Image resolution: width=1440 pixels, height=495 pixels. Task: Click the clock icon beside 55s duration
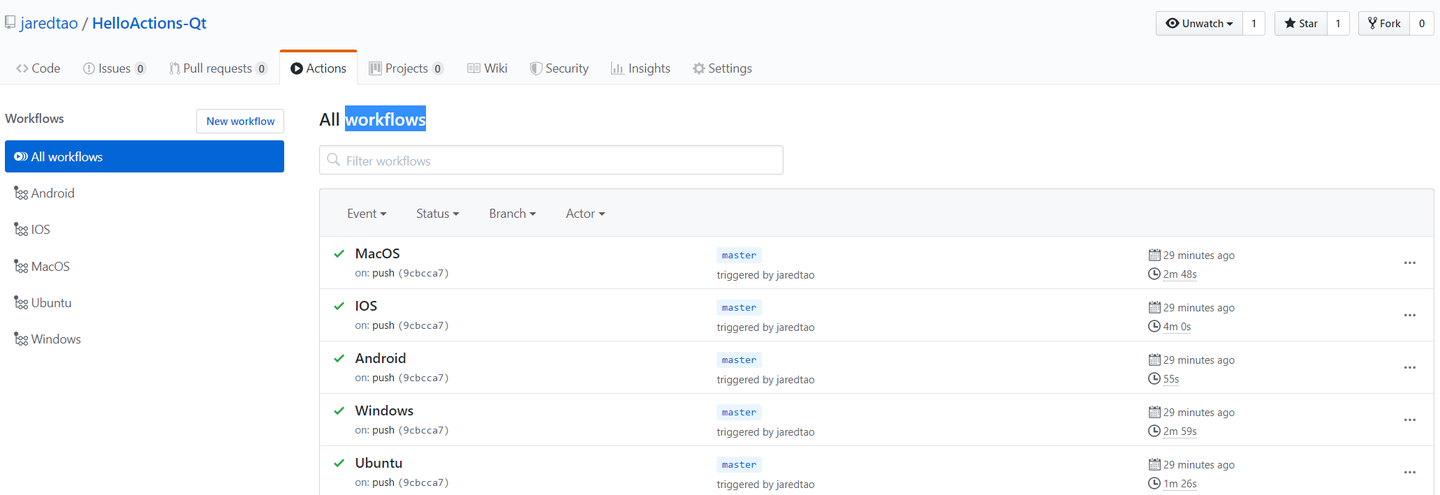(1155, 379)
